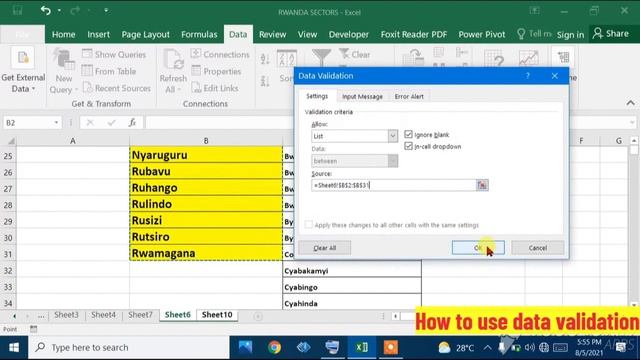Click the Filter funnel icon
The height and width of the screenshot is (360, 640).
[x=321, y=57]
